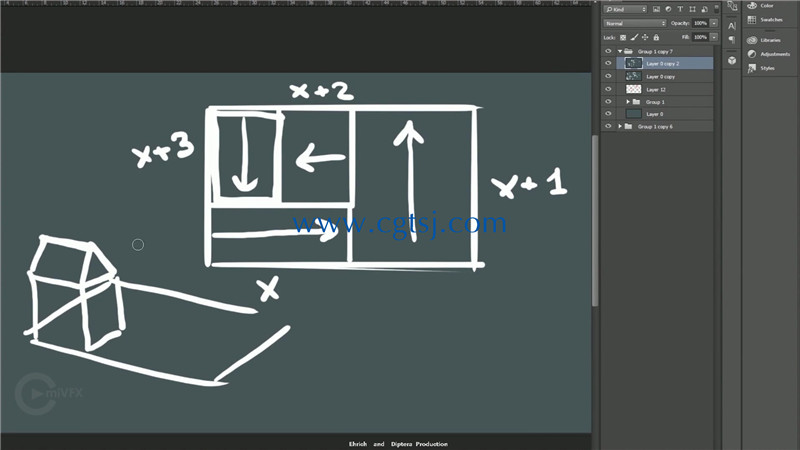Hide Layer 0 copy 2 visibility eye
This screenshot has height=450, width=800.
pyautogui.click(x=608, y=63)
